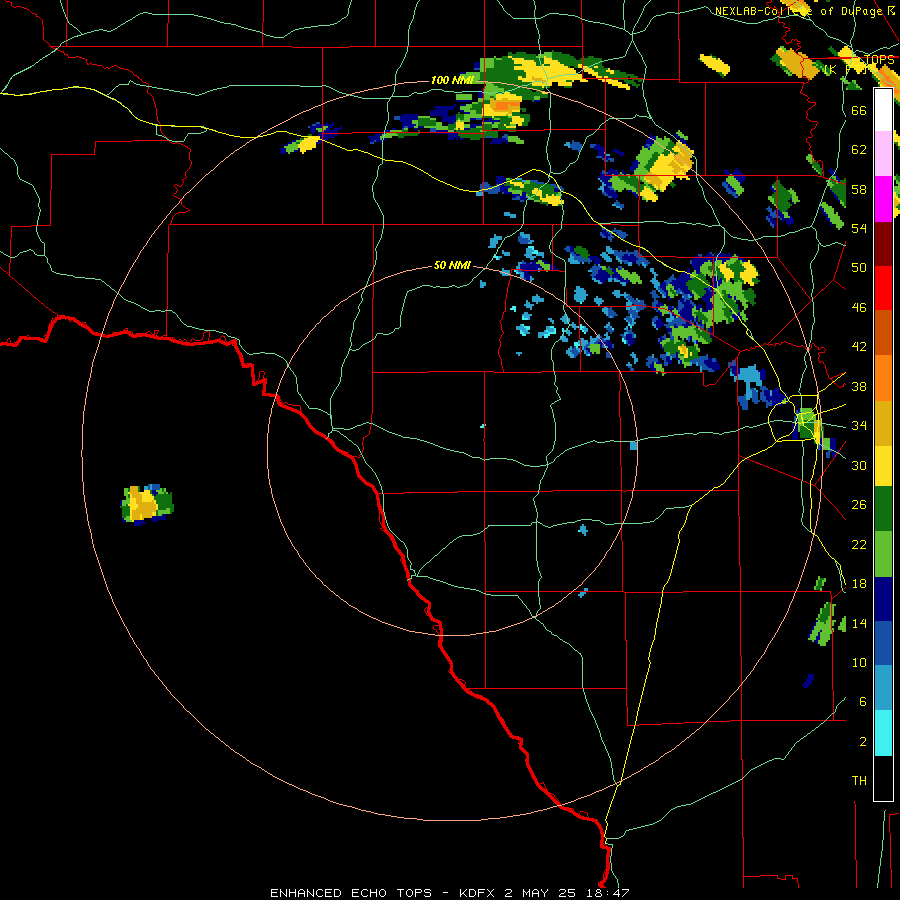Click the '2' legend value
This screenshot has width=900, height=900.
[862, 742]
